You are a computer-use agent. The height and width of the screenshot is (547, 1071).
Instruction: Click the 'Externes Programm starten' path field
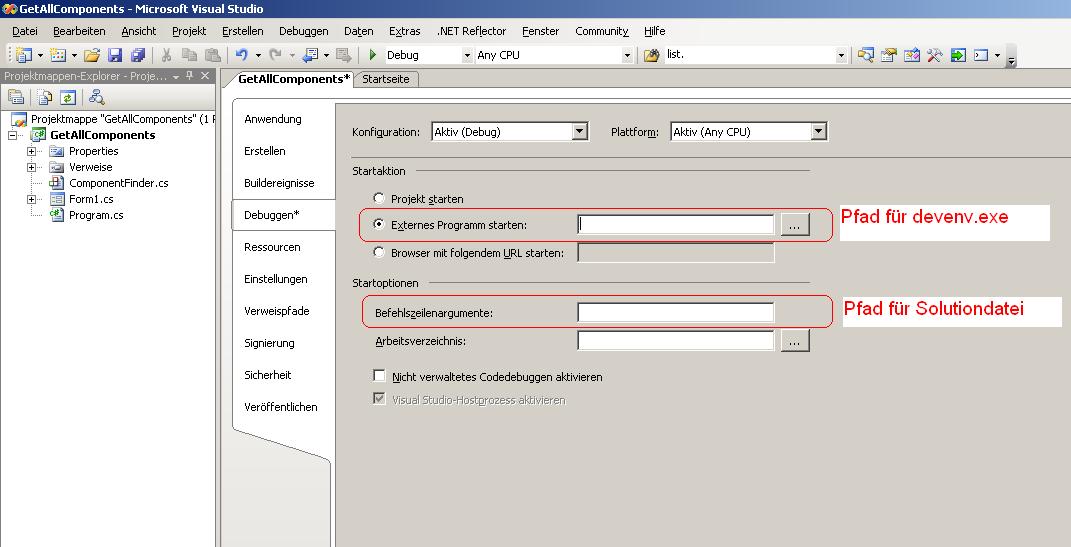(x=676, y=225)
